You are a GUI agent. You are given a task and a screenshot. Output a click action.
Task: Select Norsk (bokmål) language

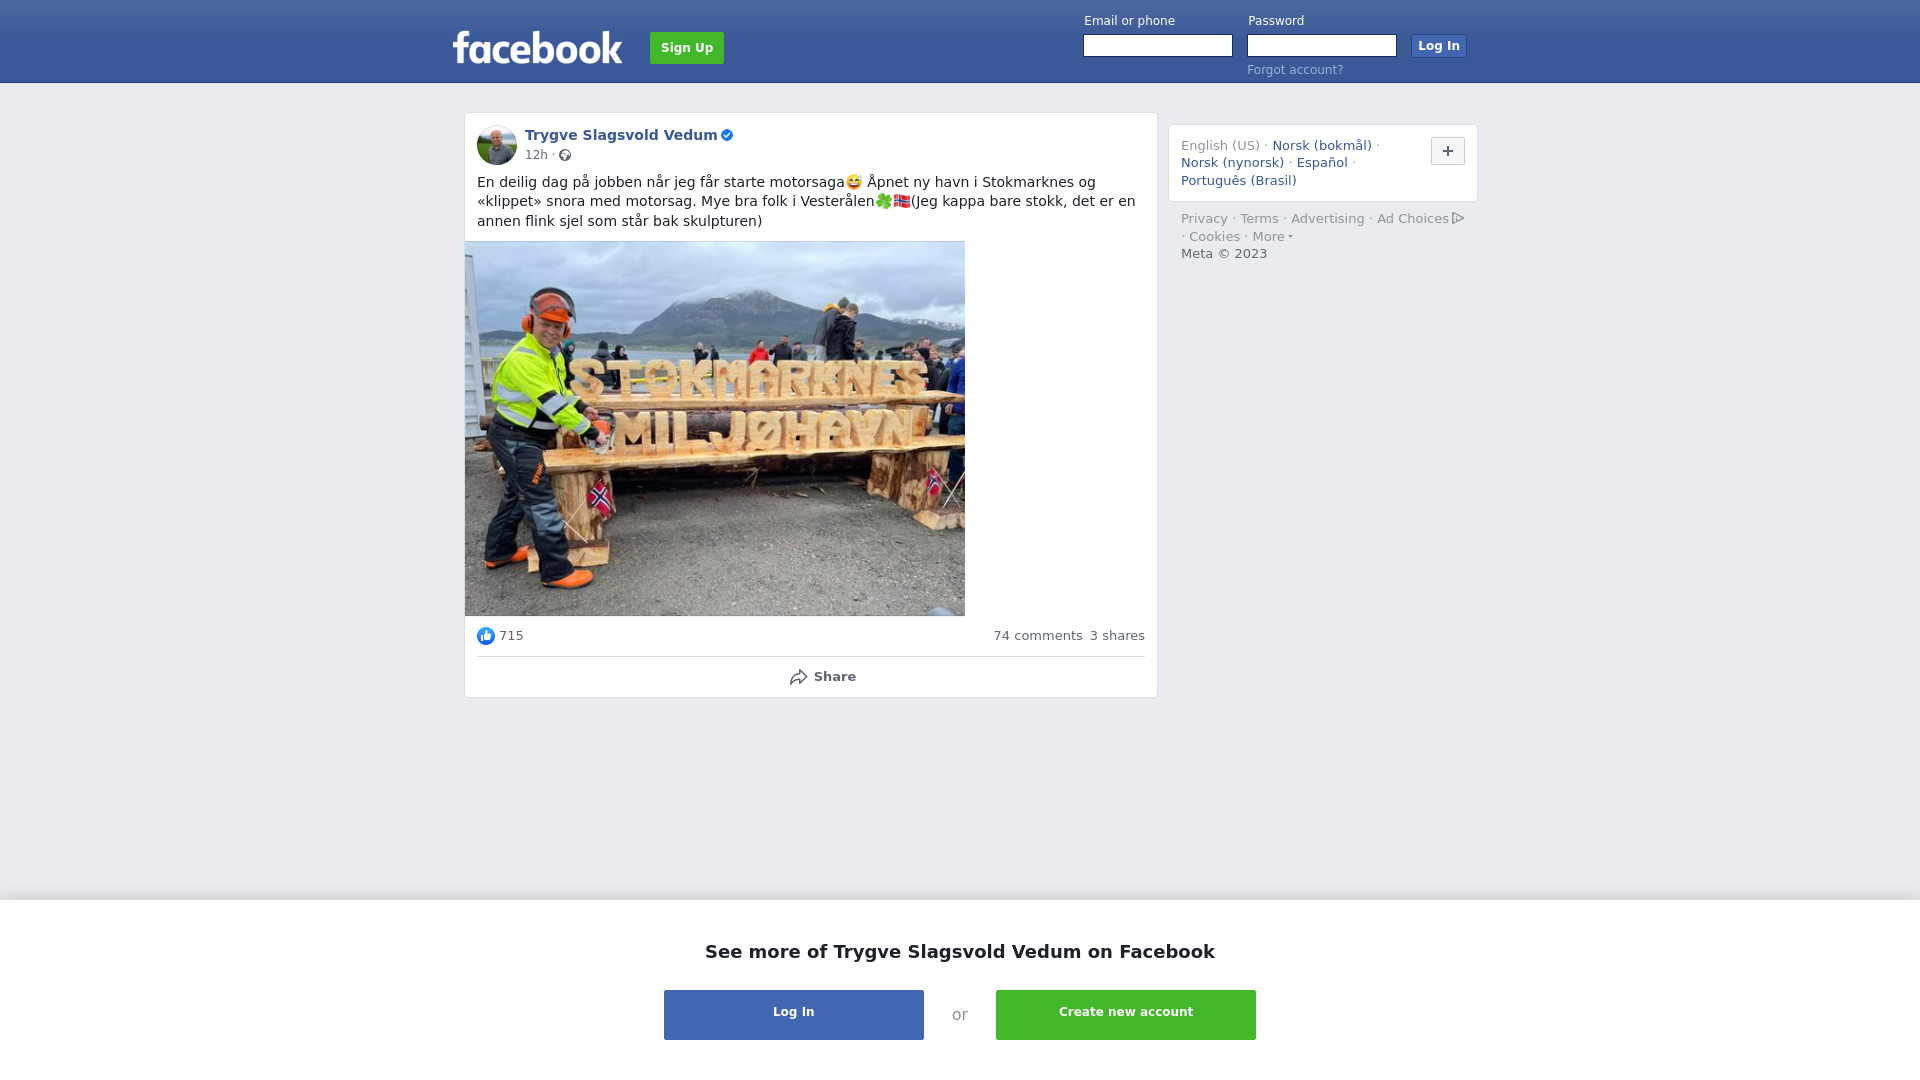click(x=1322, y=146)
